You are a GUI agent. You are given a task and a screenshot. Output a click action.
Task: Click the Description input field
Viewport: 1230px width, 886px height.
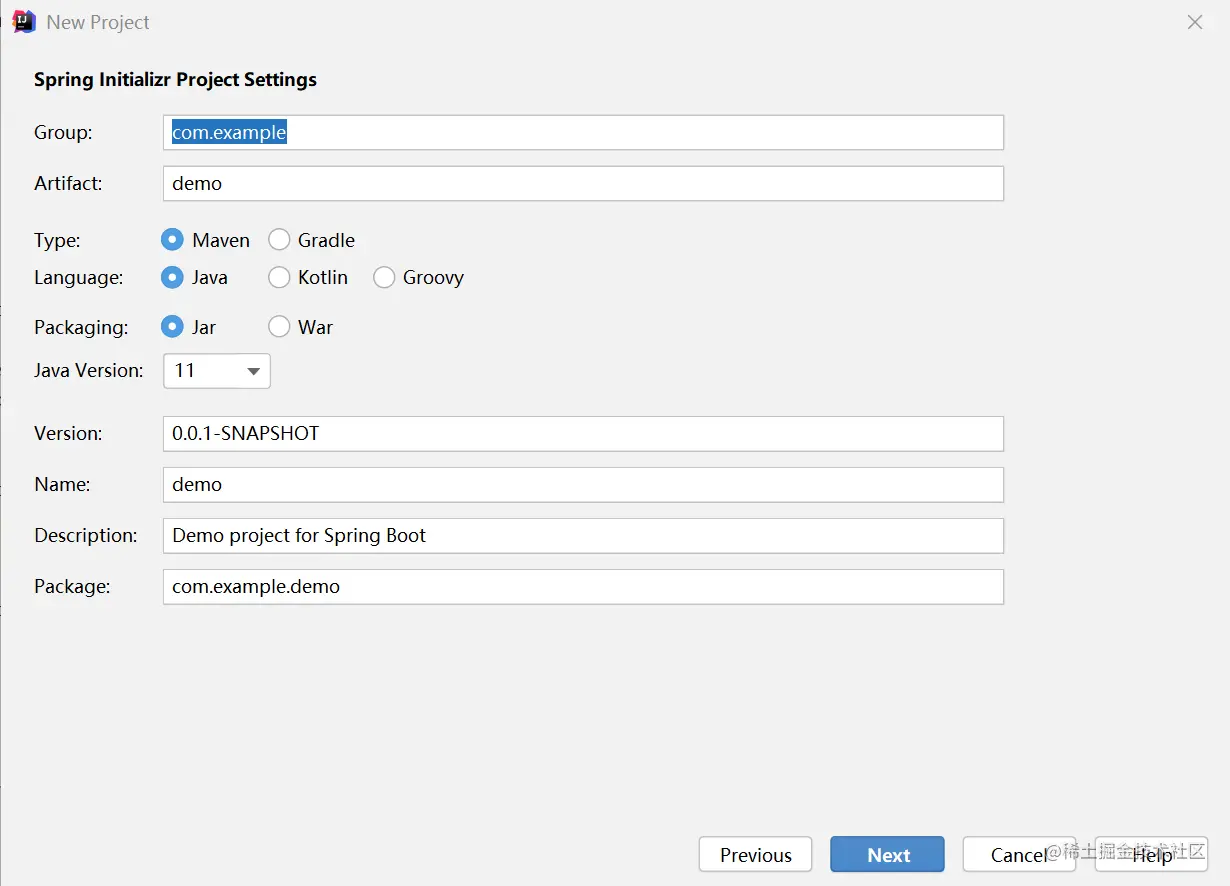(x=583, y=535)
